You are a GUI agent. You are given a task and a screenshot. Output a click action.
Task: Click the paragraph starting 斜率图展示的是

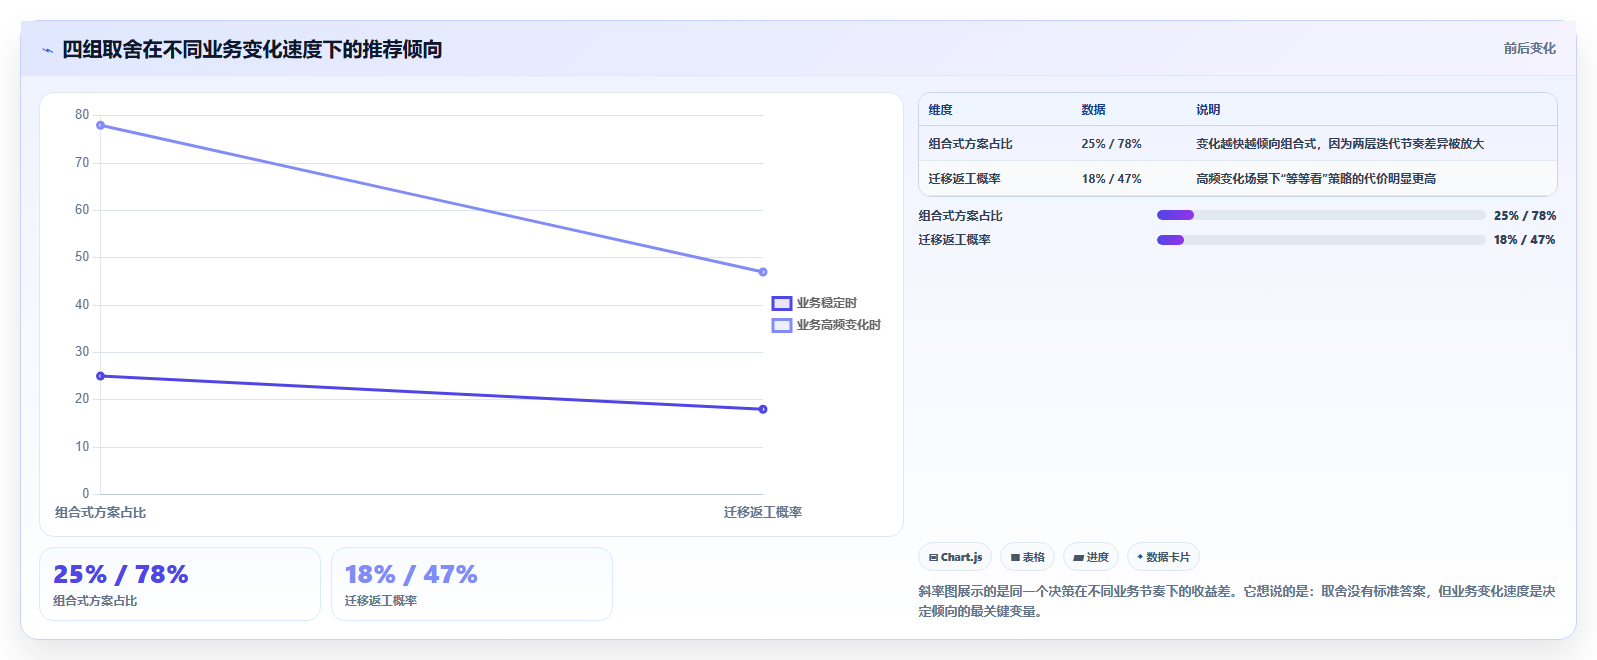click(1237, 601)
